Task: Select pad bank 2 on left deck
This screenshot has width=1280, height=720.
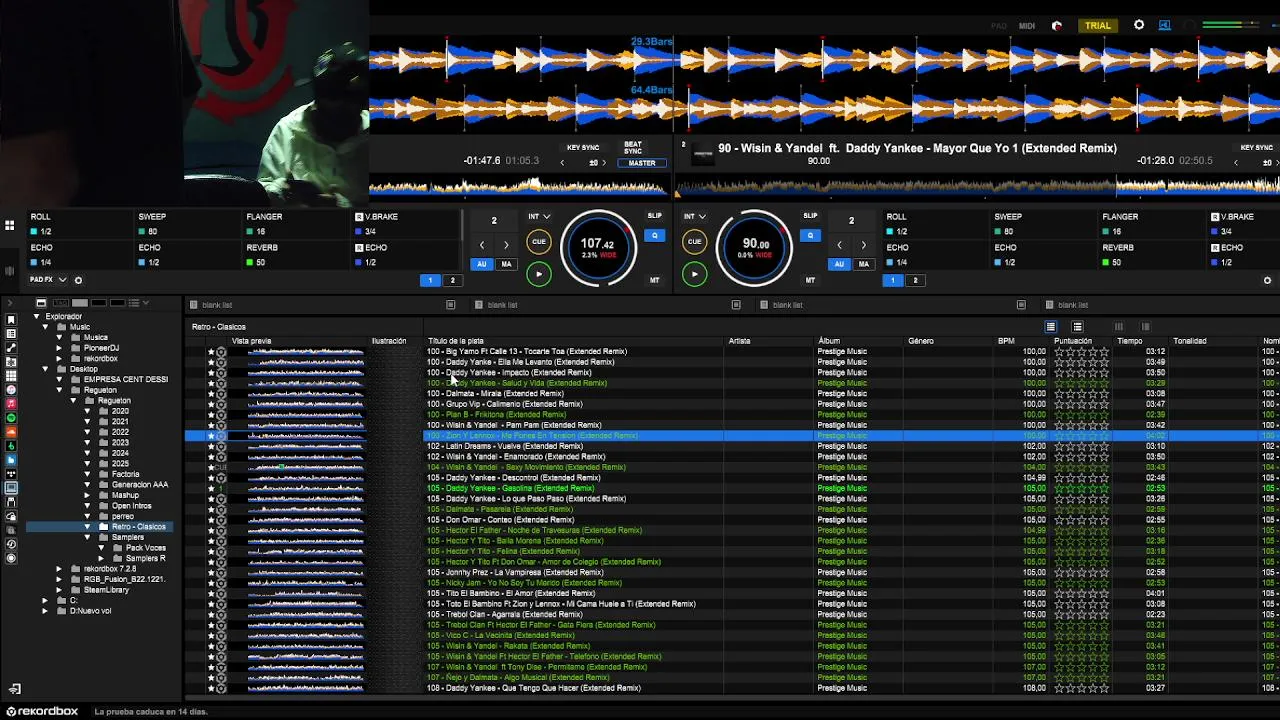Action: coord(452,280)
